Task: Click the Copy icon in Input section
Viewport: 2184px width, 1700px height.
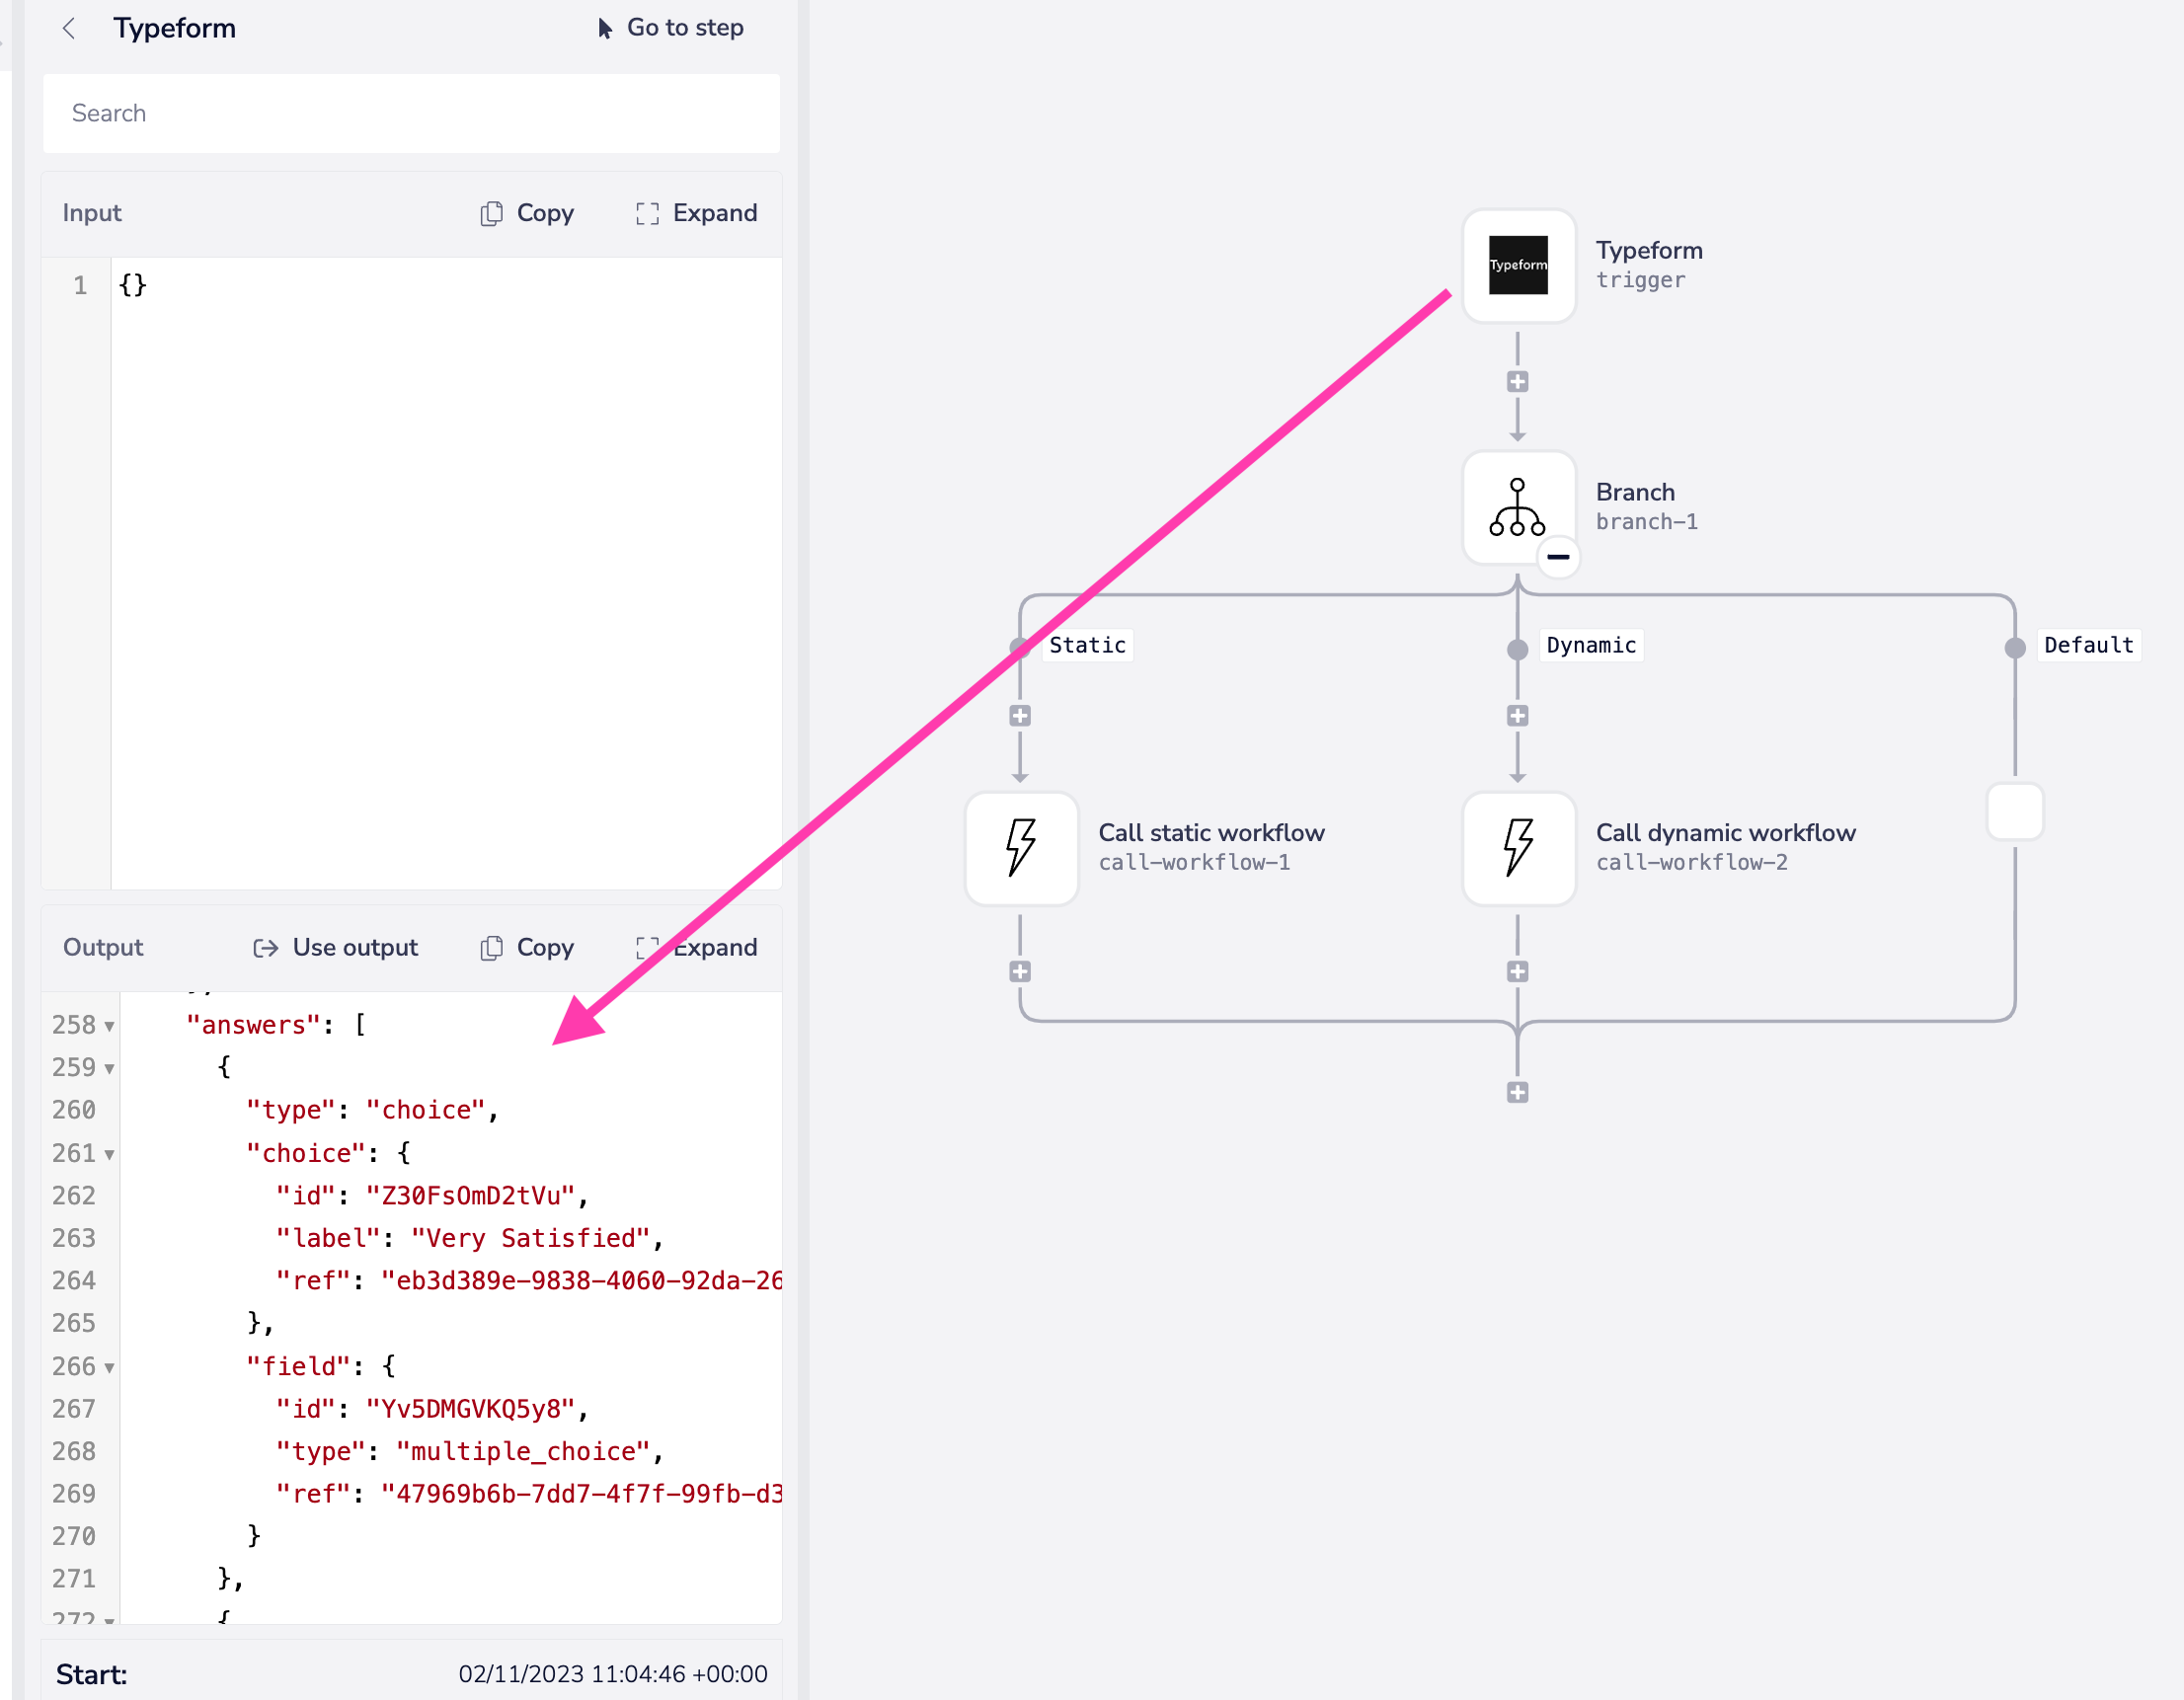Action: point(491,211)
